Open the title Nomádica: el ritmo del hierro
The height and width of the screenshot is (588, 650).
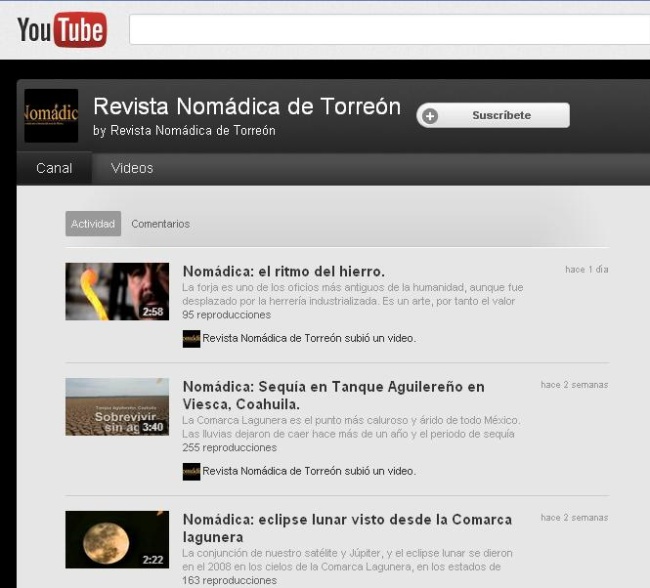coord(283,271)
